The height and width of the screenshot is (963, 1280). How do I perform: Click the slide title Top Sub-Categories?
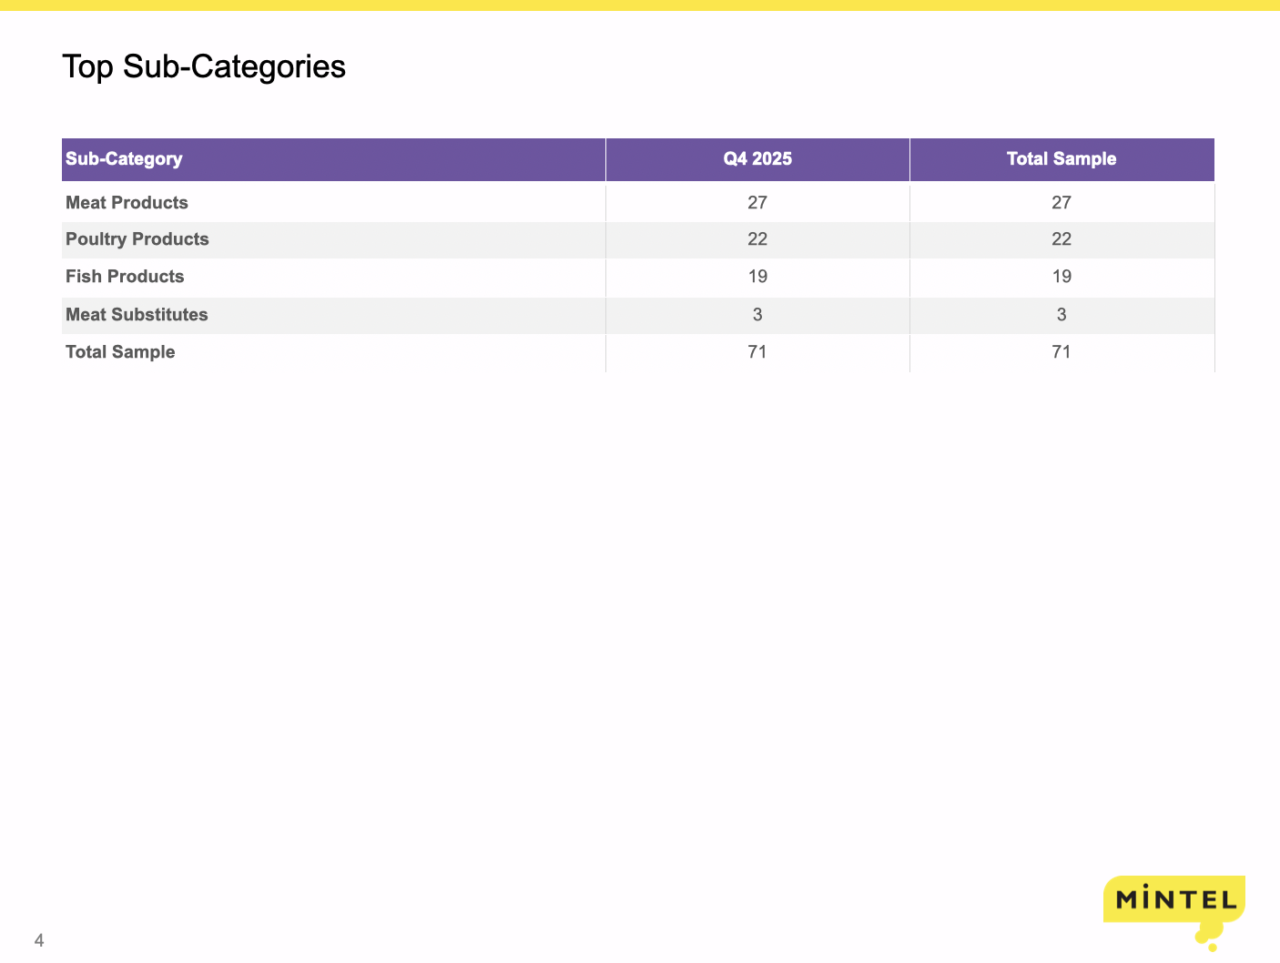[x=204, y=67]
